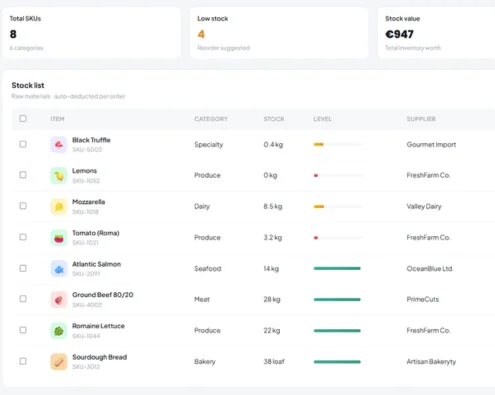Click the Sourdough Bread item icon
This screenshot has height=395, width=495.
click(x=59, y=362)
